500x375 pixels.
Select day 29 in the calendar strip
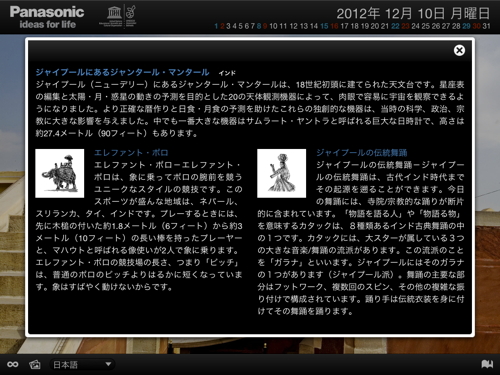coord(466,26)
